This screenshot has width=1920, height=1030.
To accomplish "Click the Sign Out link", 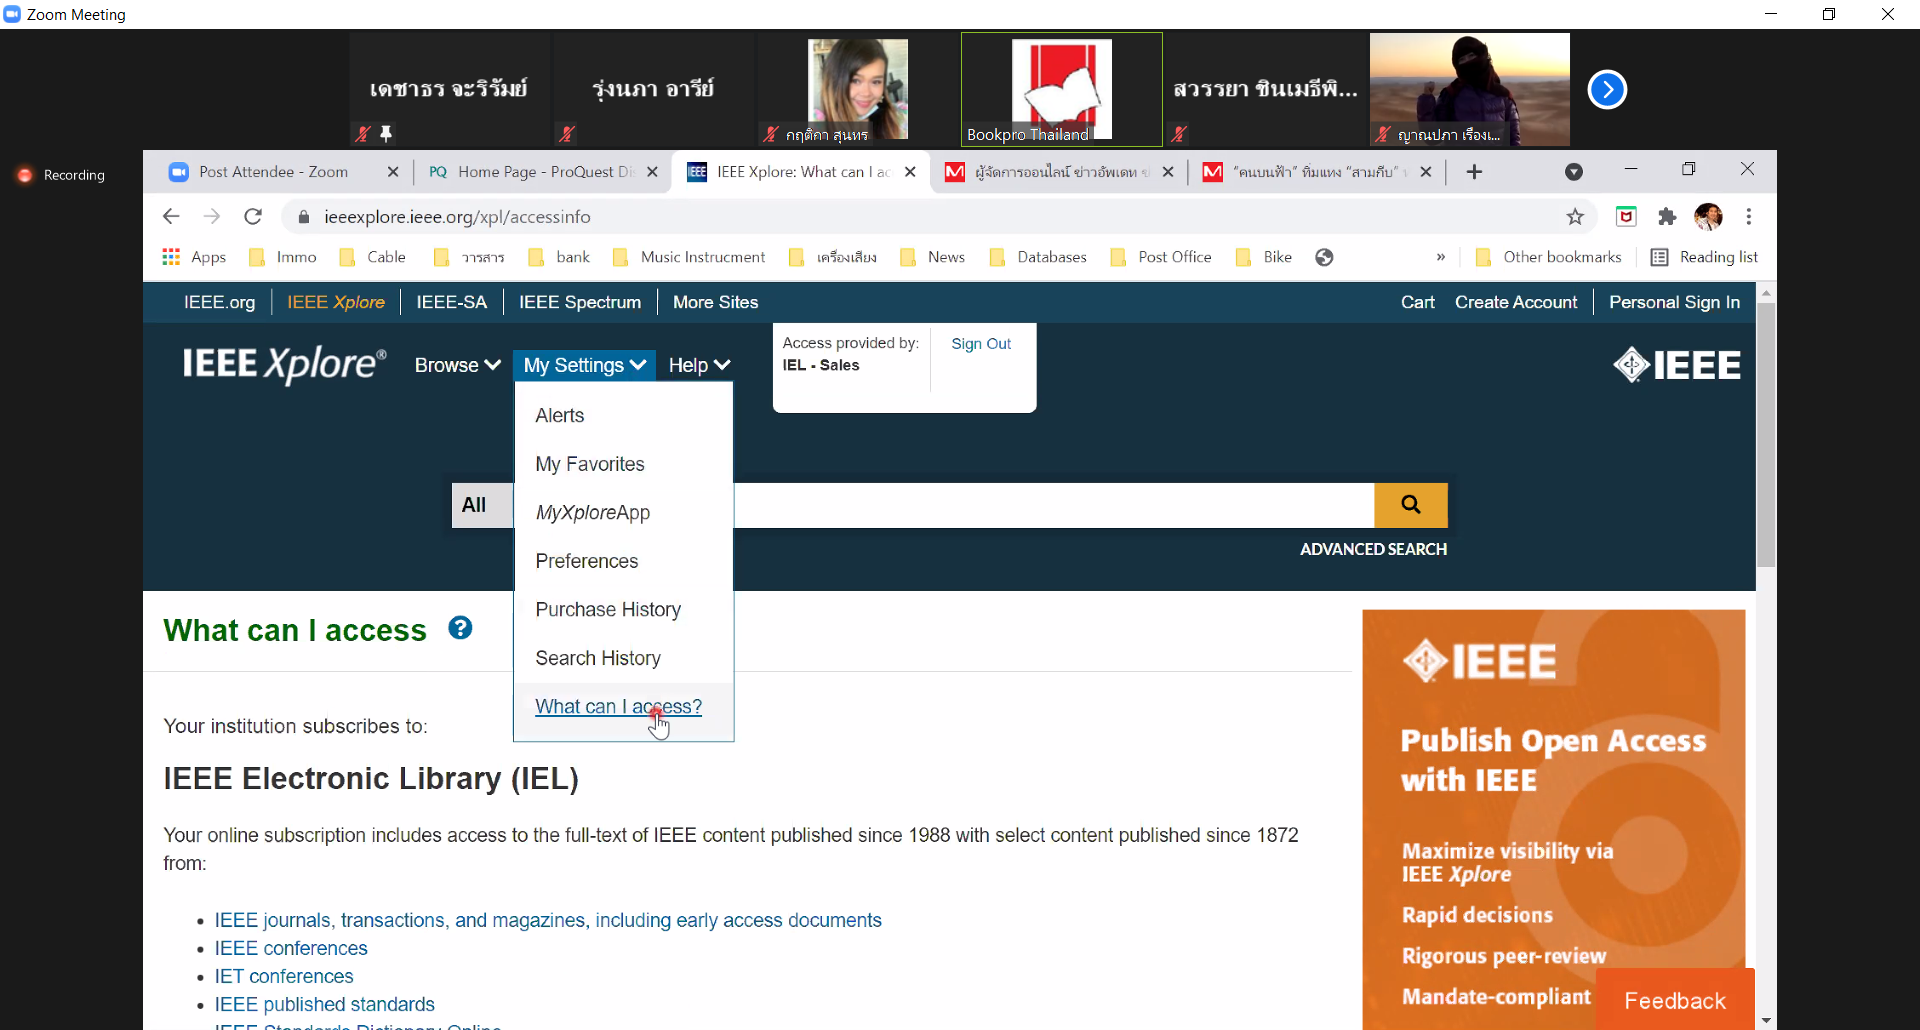I will [x=980, y=344].
